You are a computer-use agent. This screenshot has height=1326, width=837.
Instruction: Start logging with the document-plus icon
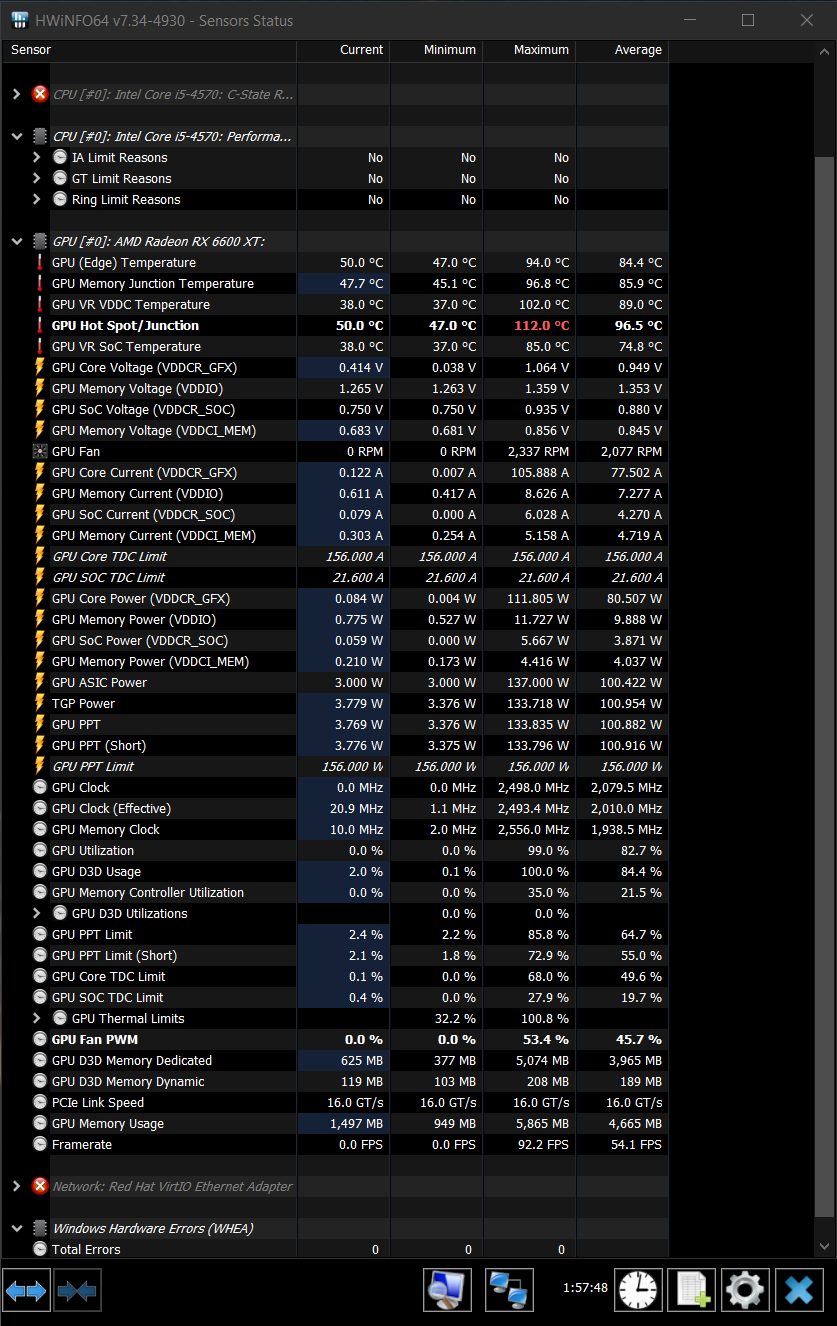pos(693,1291)
